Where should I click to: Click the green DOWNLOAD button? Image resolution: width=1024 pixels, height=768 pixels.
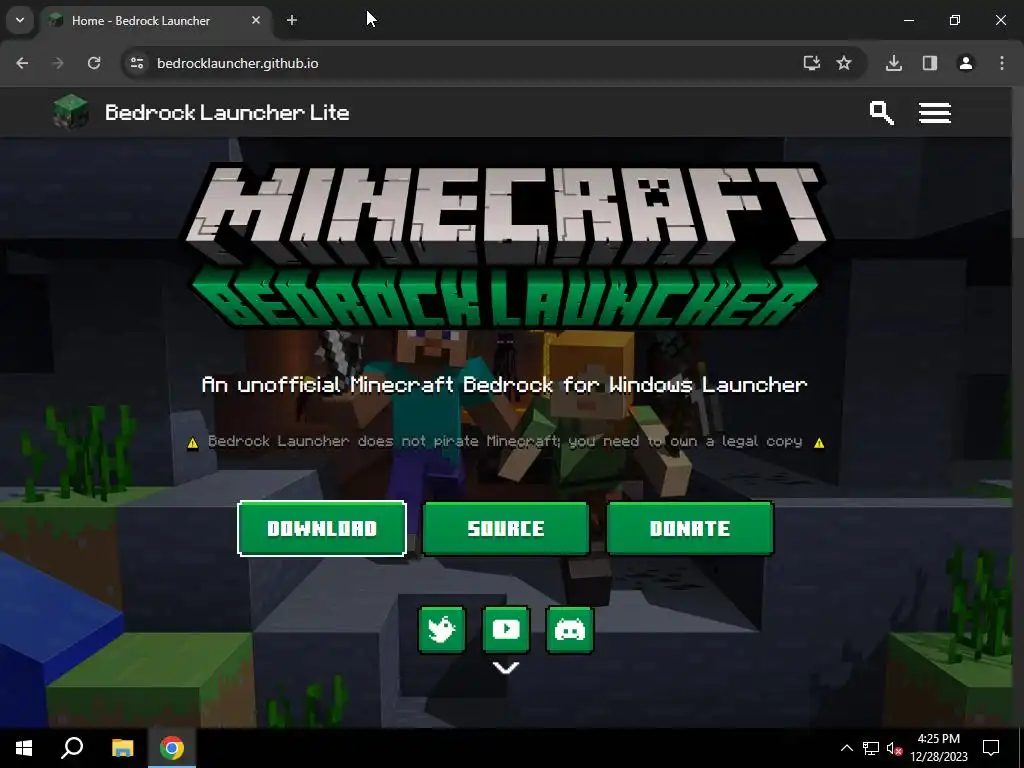(x=322, y=528)
